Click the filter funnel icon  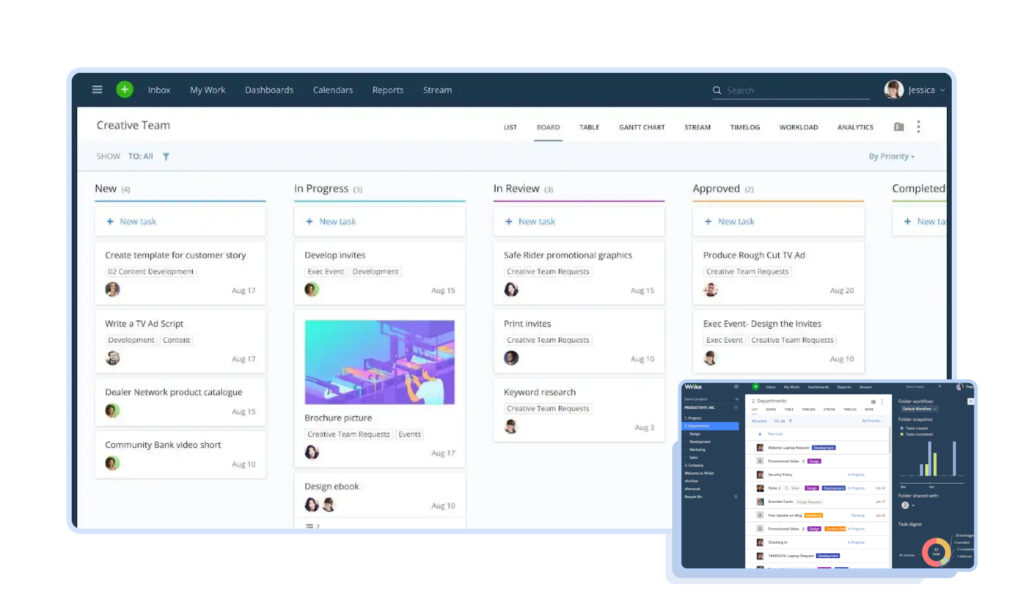point(166,157)
